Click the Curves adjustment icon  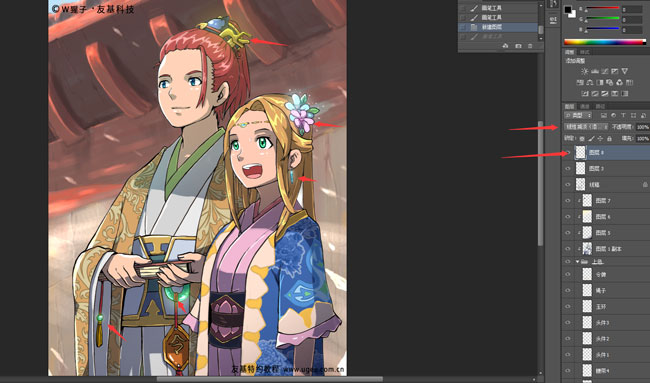[605, 71]
